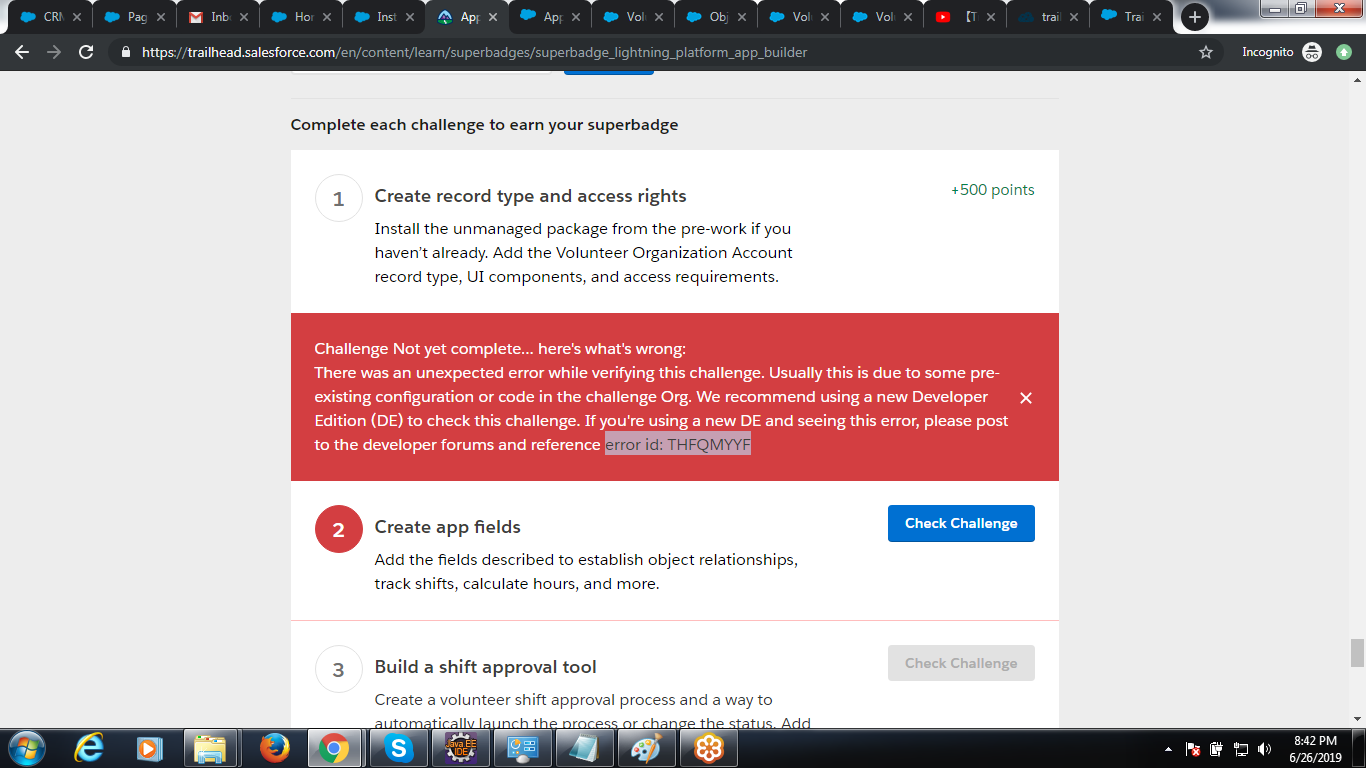Click the greyed-out Check Challenge button

[961, 663]
